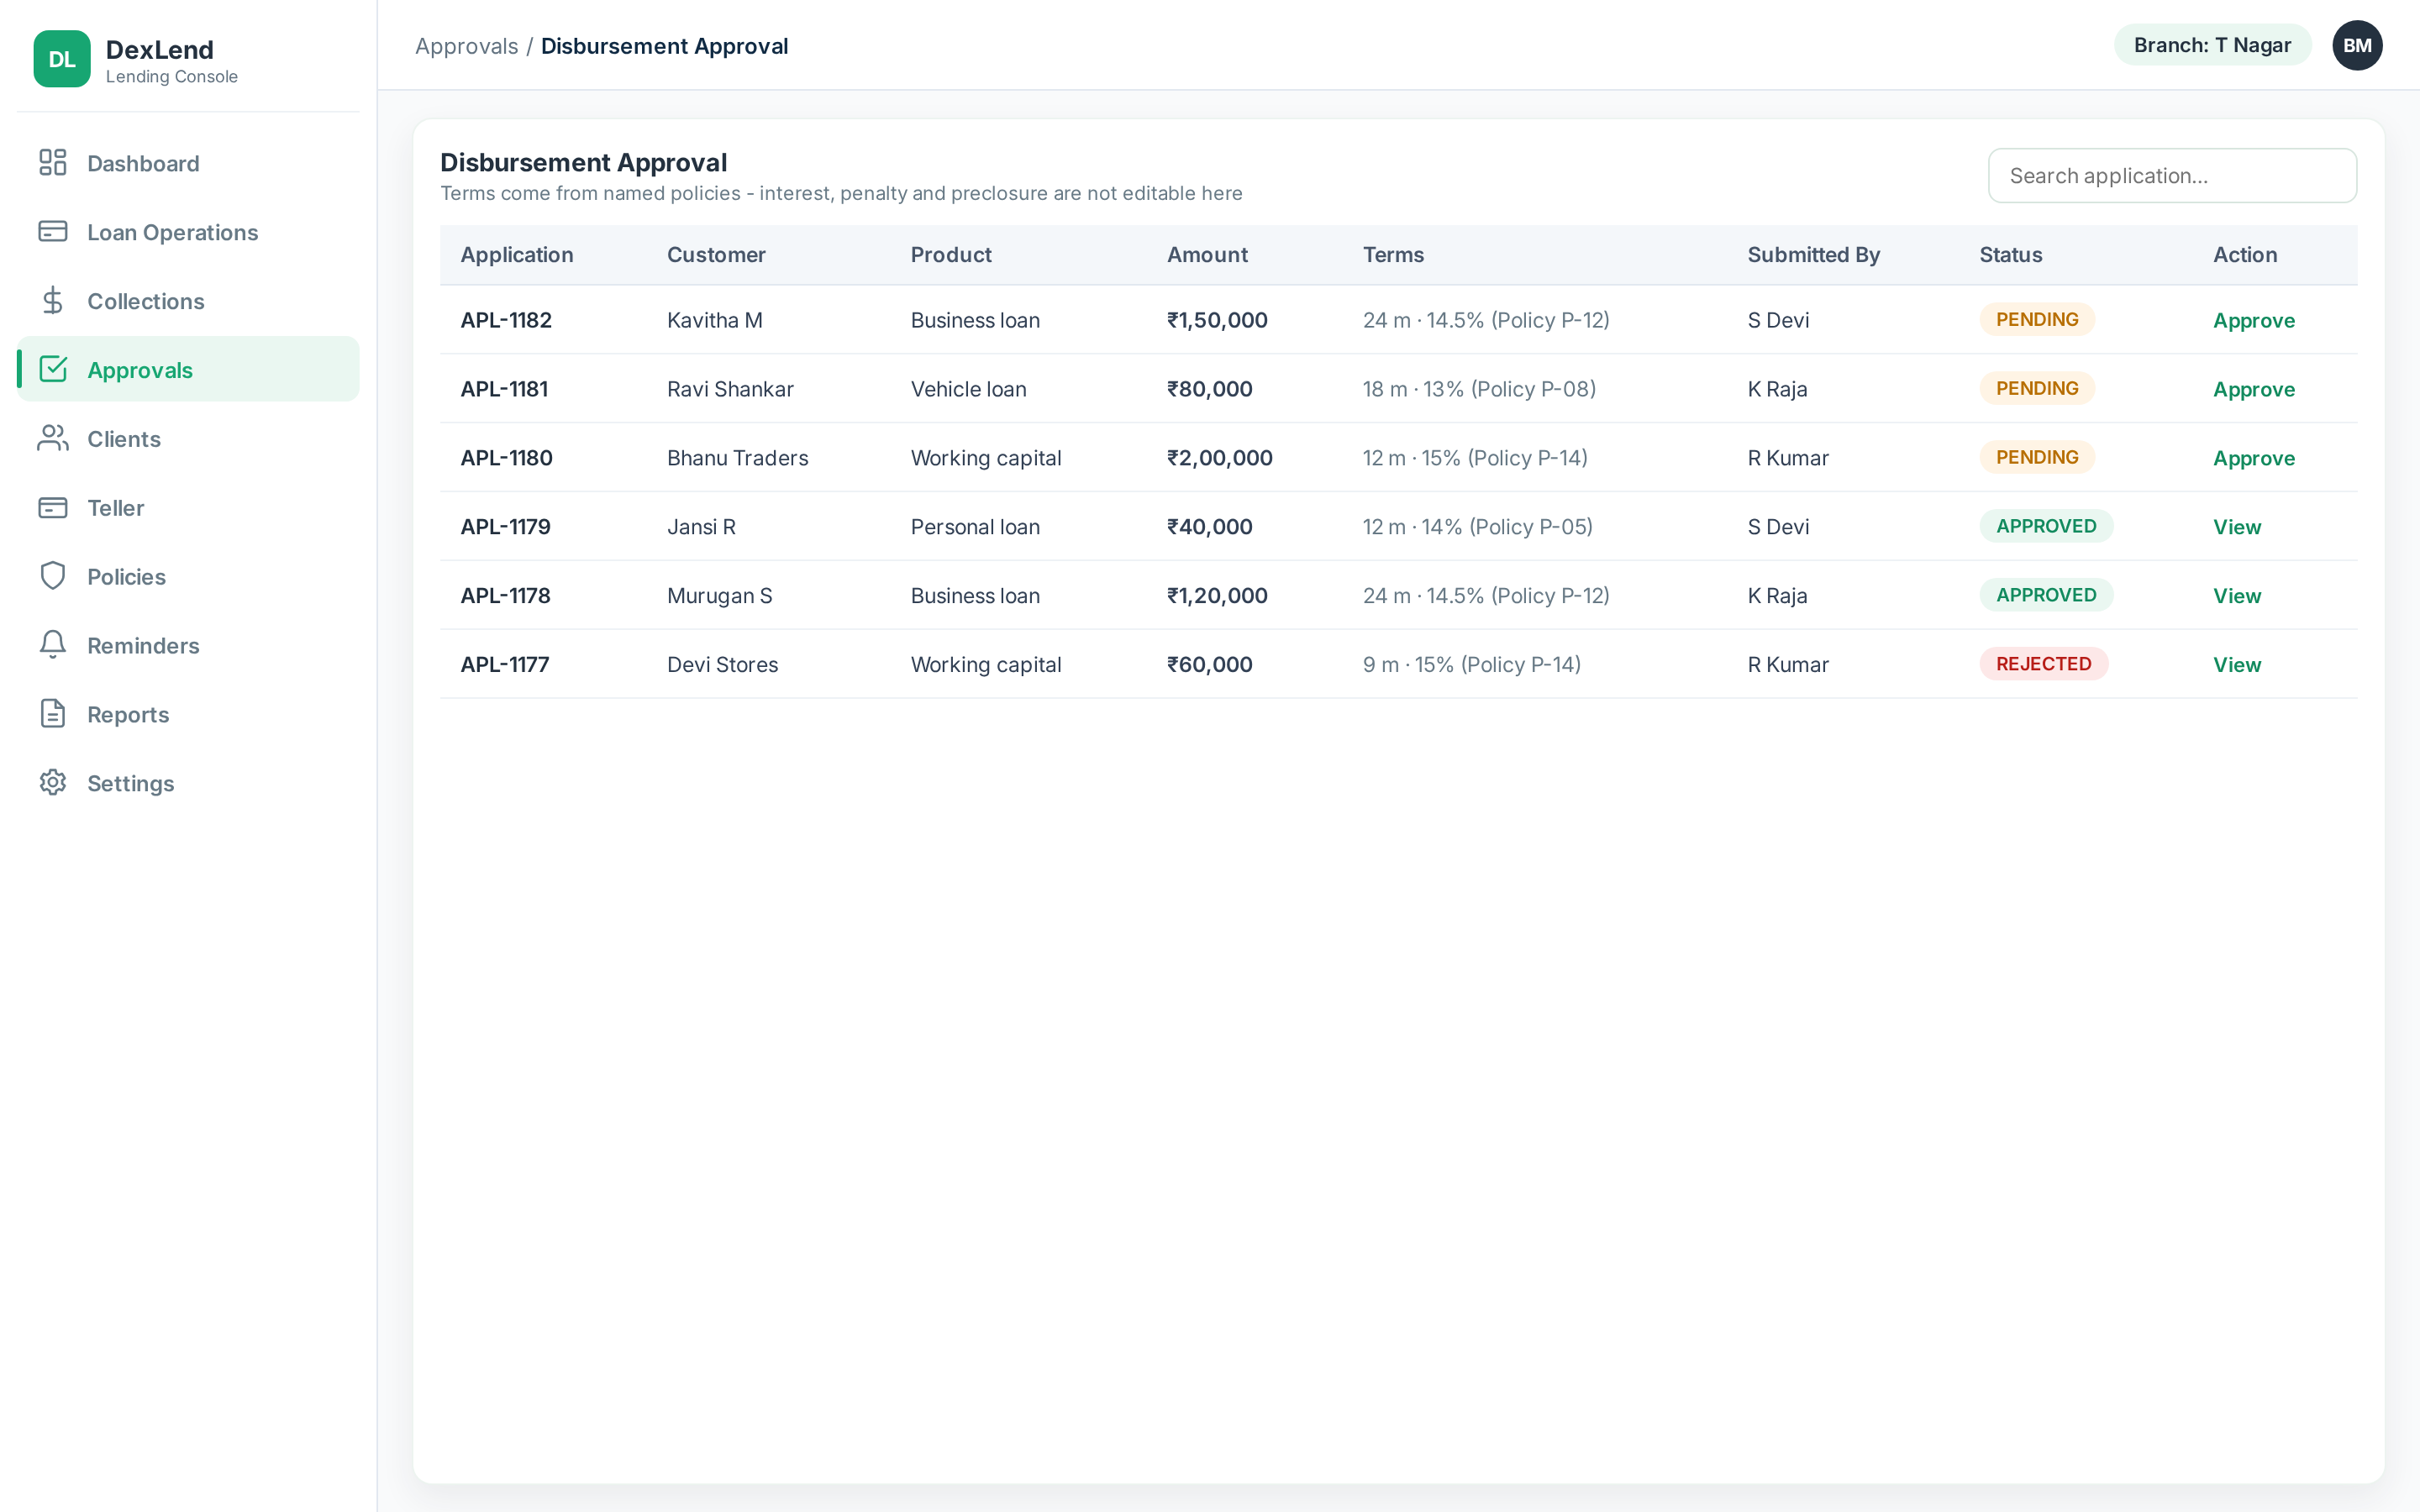View application APL-1179
The height and width of the screenshot is (1512, 2420).
pyautogui.click(x=2236, y=527)
